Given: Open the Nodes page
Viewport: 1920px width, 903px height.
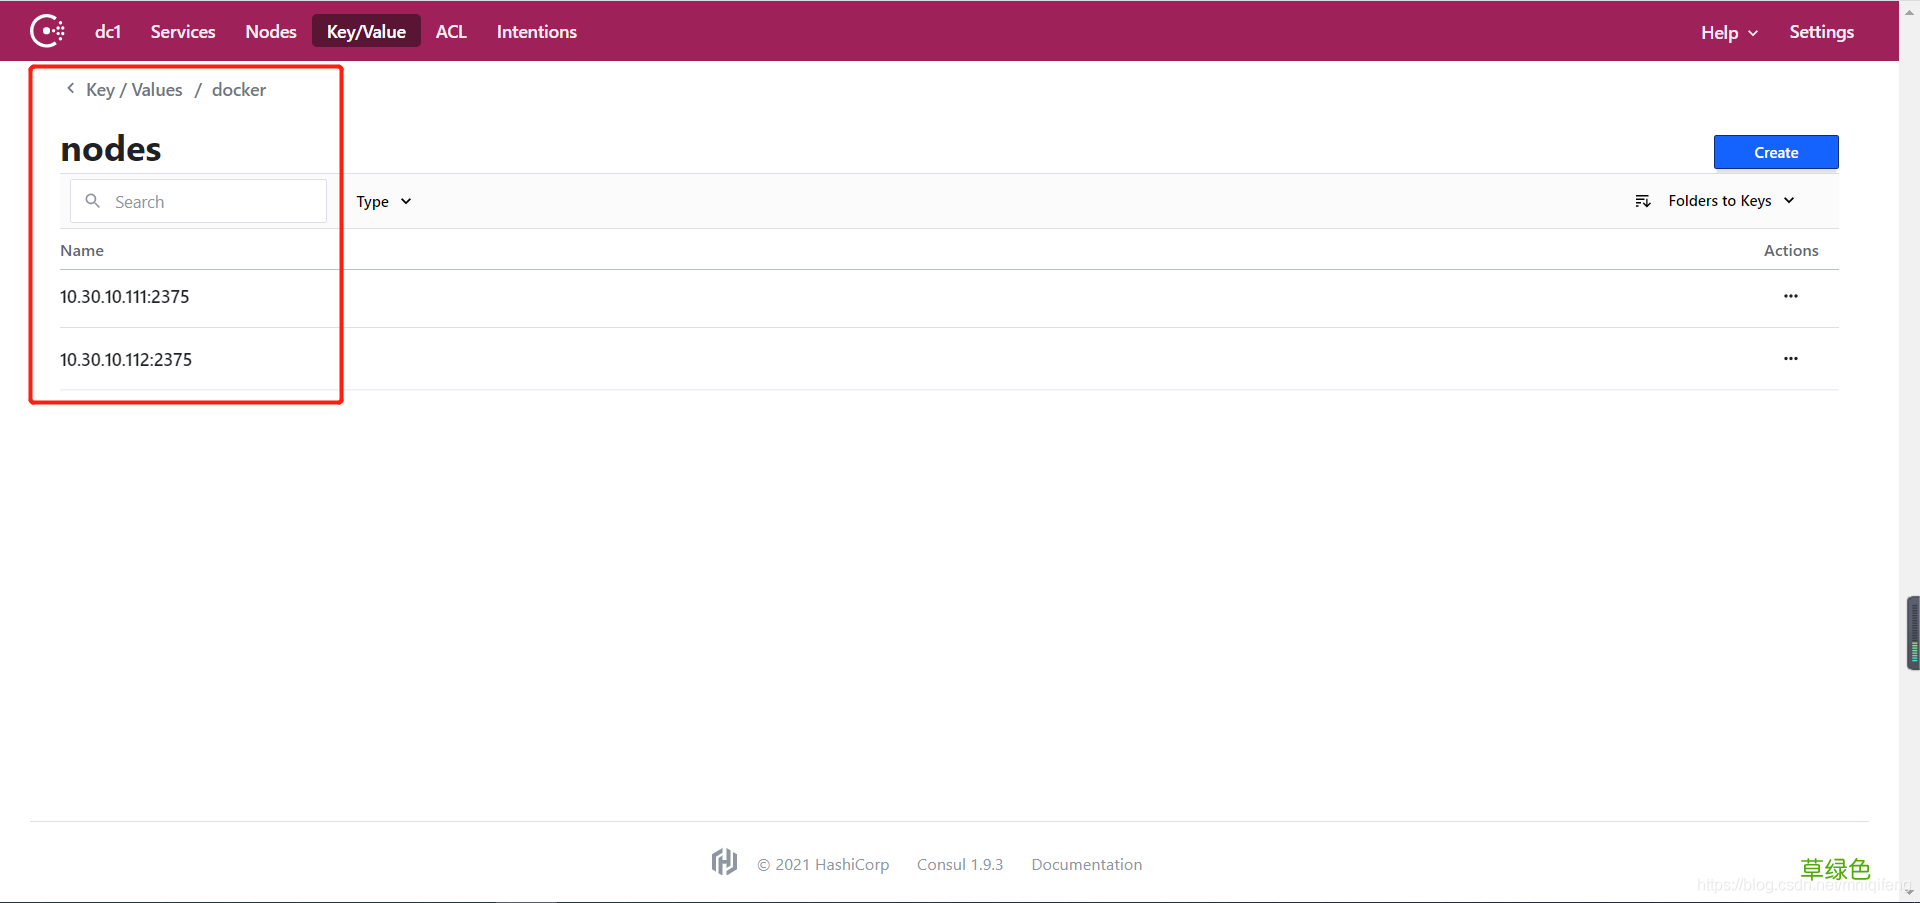Looking at the screenshot, I should coord(270,31).
